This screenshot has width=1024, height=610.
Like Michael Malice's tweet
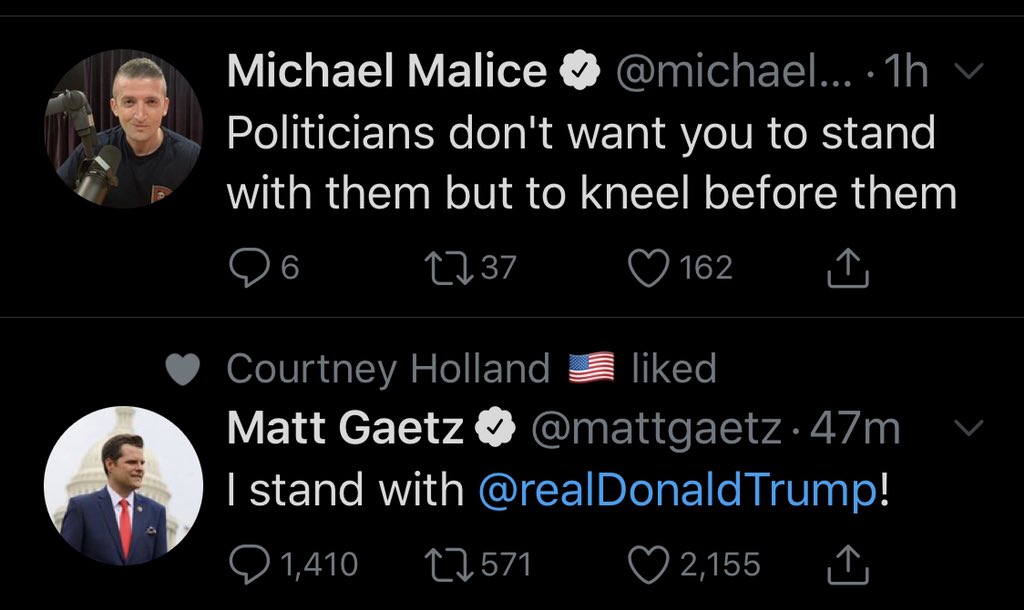[647, 267]
